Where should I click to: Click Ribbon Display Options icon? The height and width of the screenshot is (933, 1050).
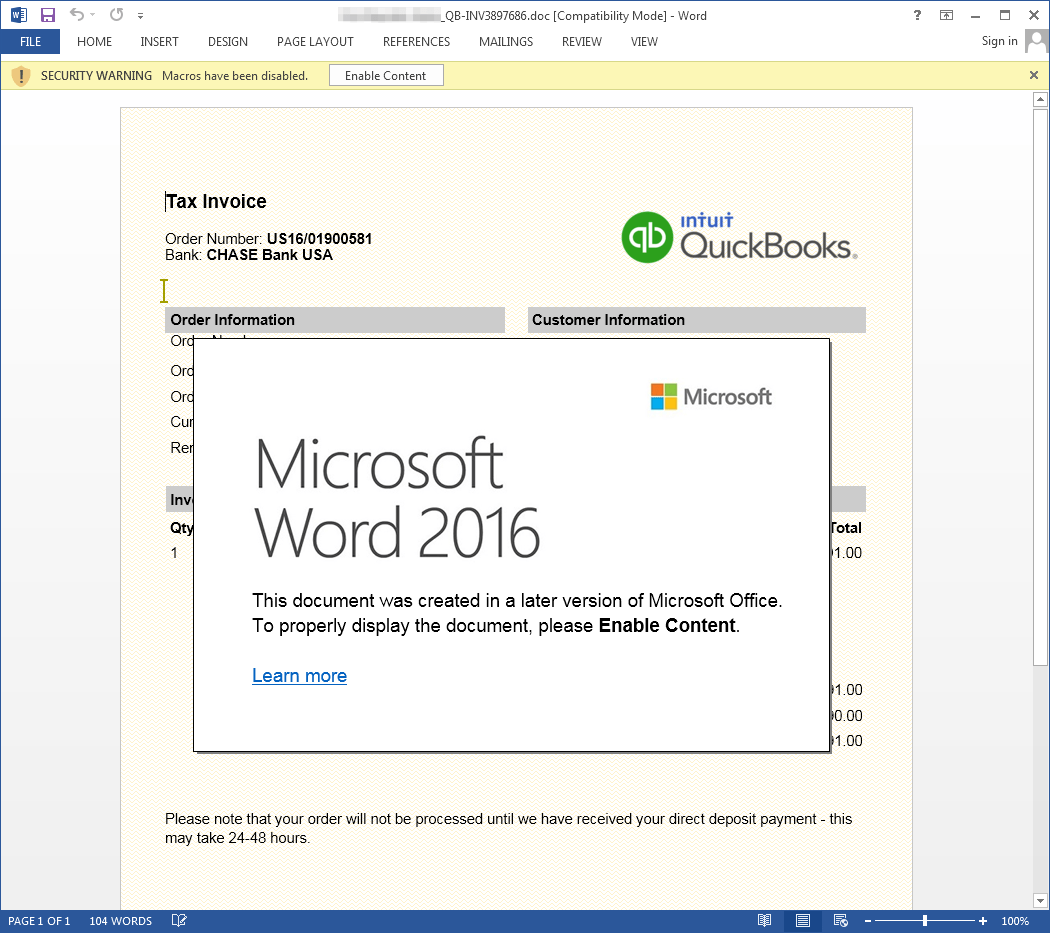coord(946,15)
